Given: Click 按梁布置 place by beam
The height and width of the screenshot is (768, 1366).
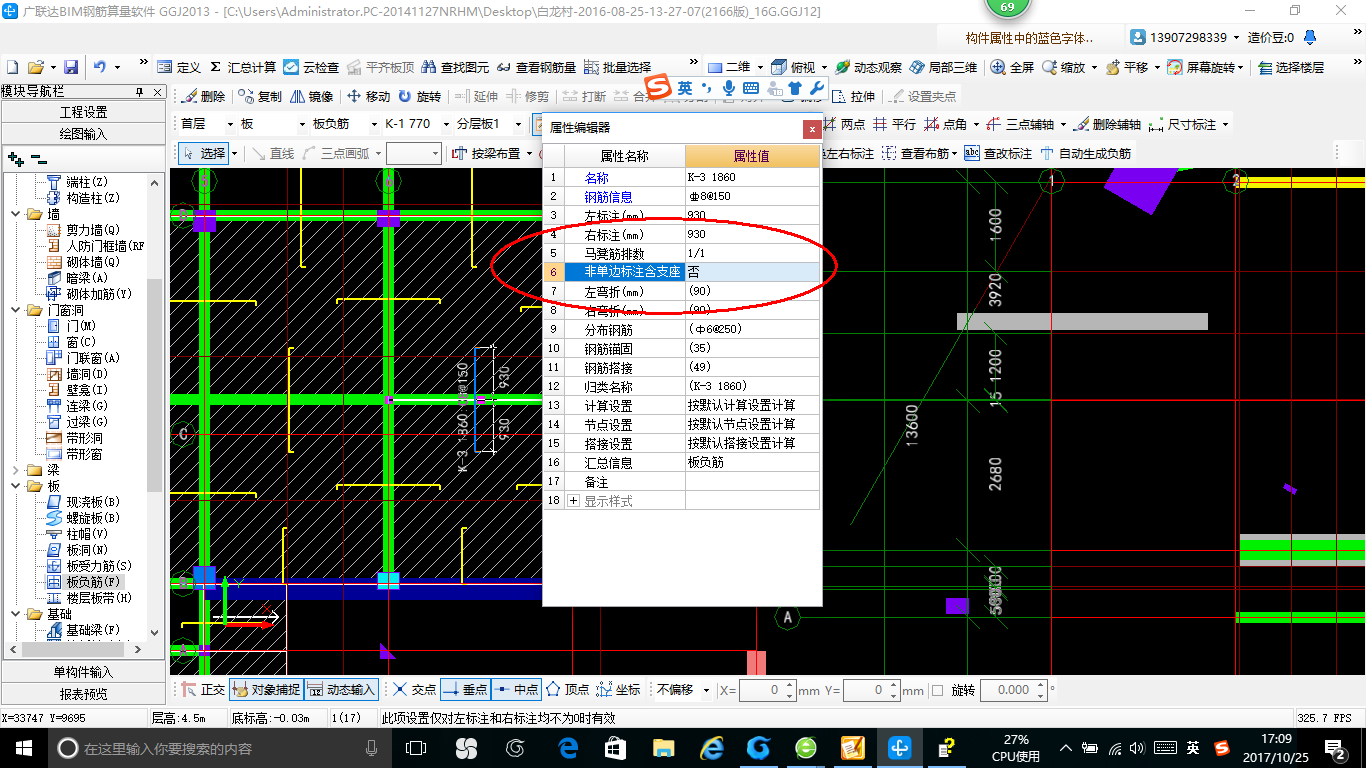Looking at the screenshot, I should (x=488, y=154).
